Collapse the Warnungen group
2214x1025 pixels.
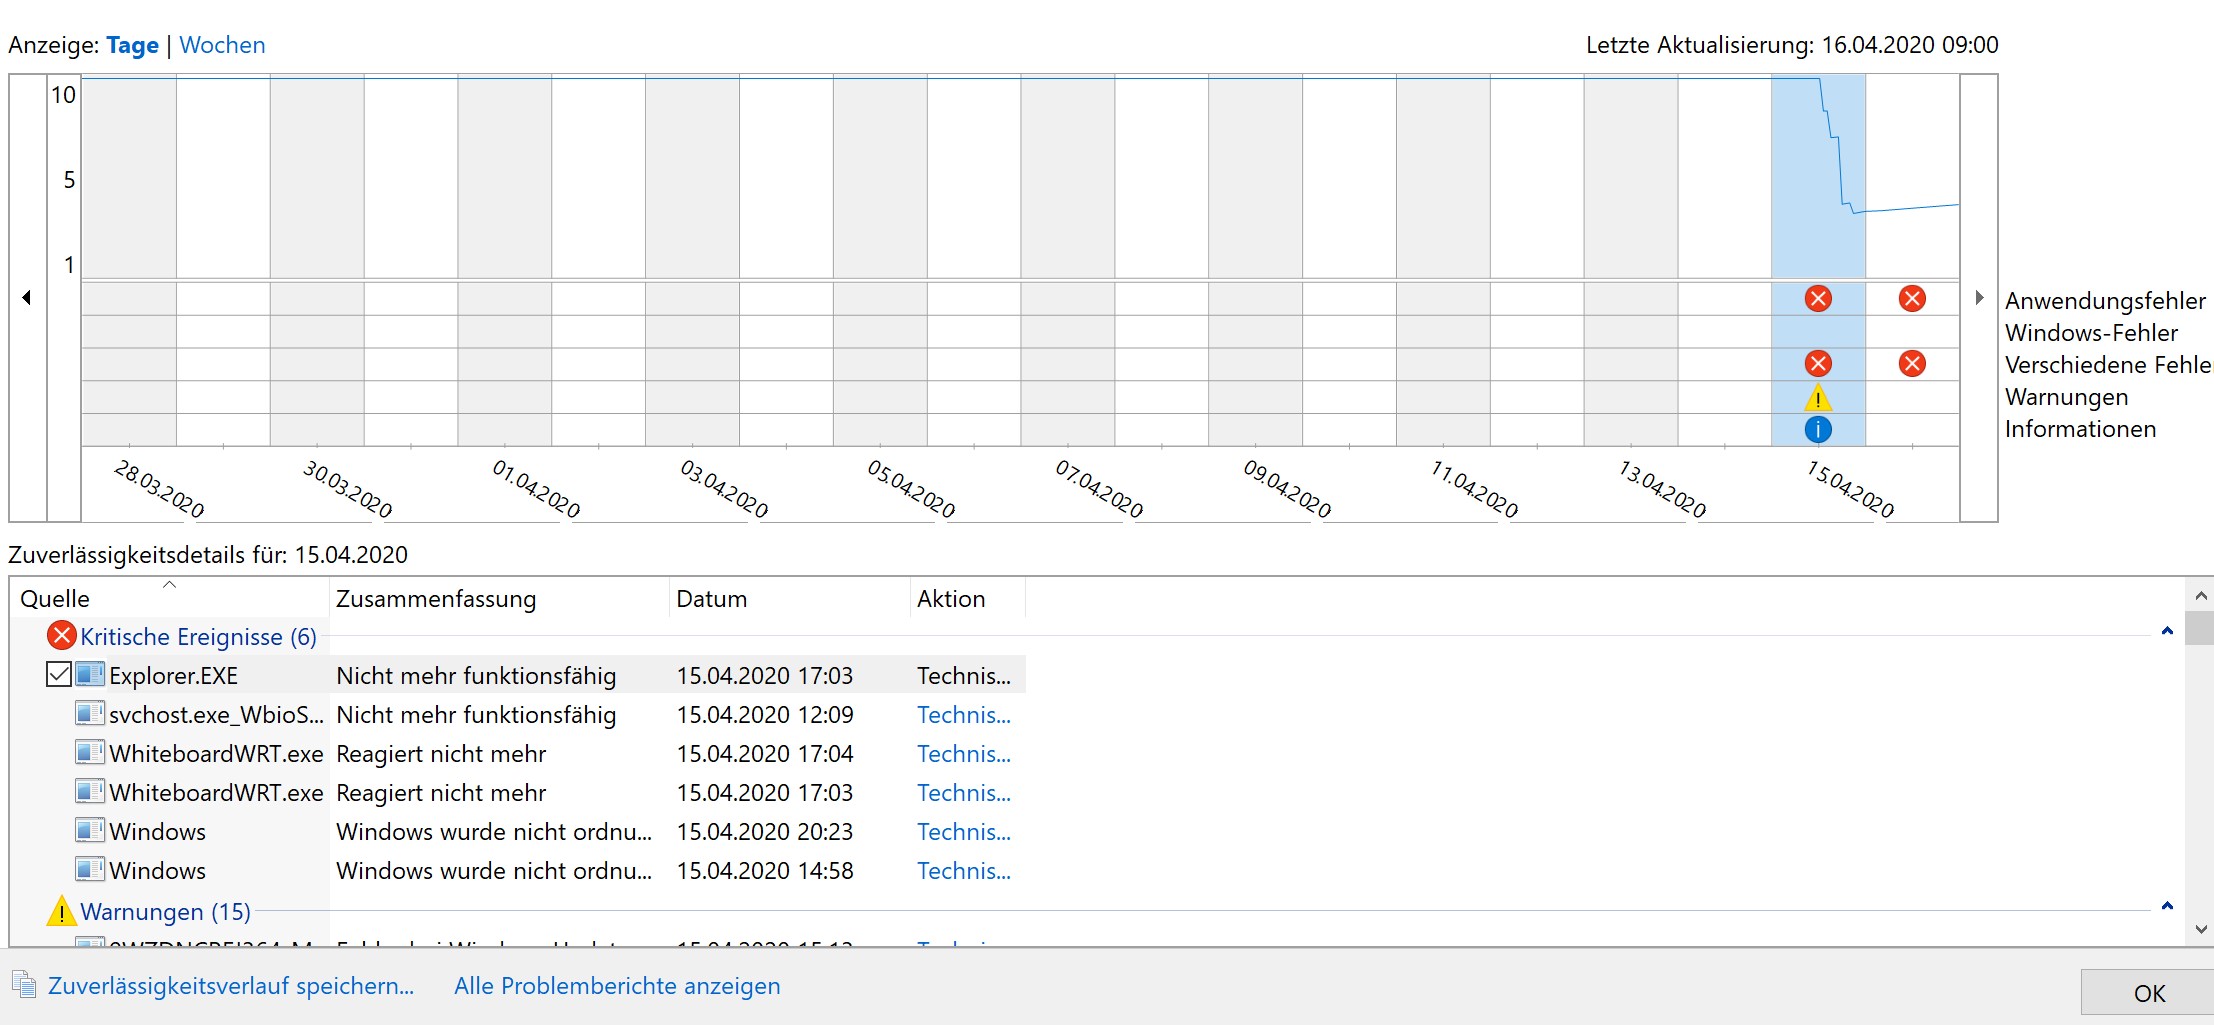tap(2167, 906)
